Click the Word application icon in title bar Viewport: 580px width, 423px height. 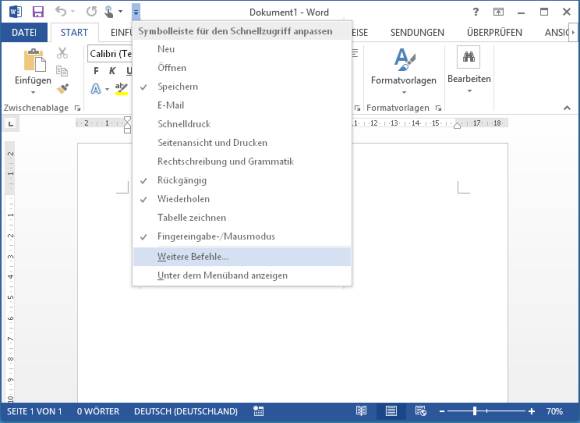point(15,12)
